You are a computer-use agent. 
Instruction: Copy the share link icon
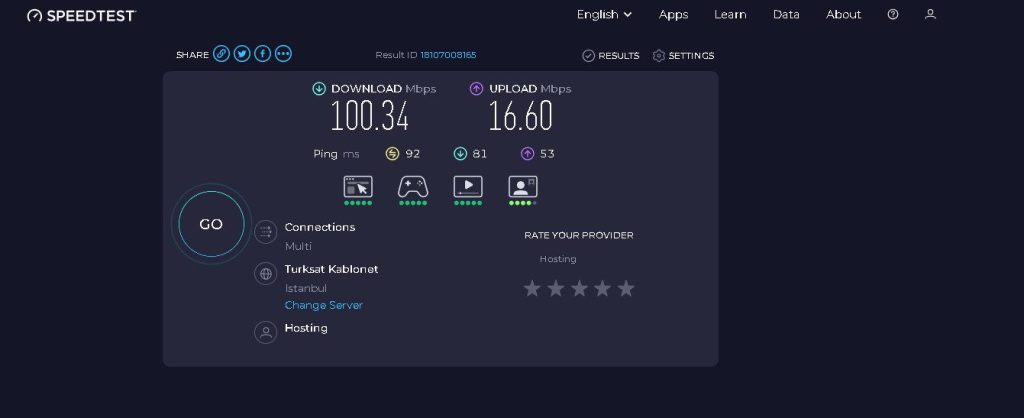(x=221, y=54)
